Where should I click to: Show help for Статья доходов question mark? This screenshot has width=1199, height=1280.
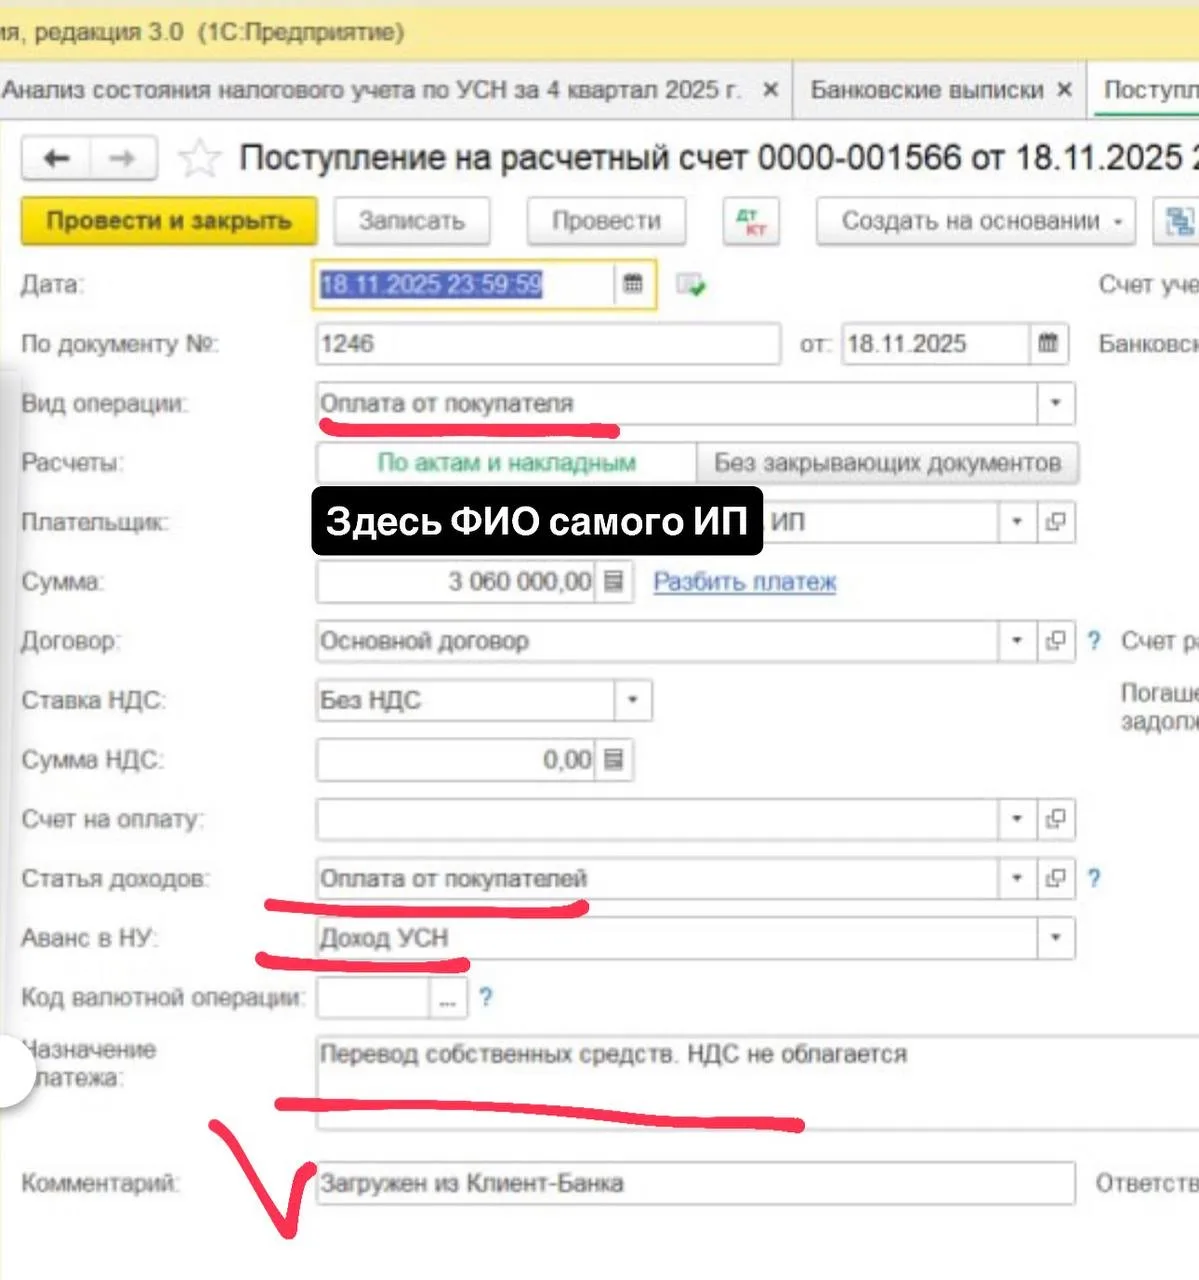tap(1094, 878)
